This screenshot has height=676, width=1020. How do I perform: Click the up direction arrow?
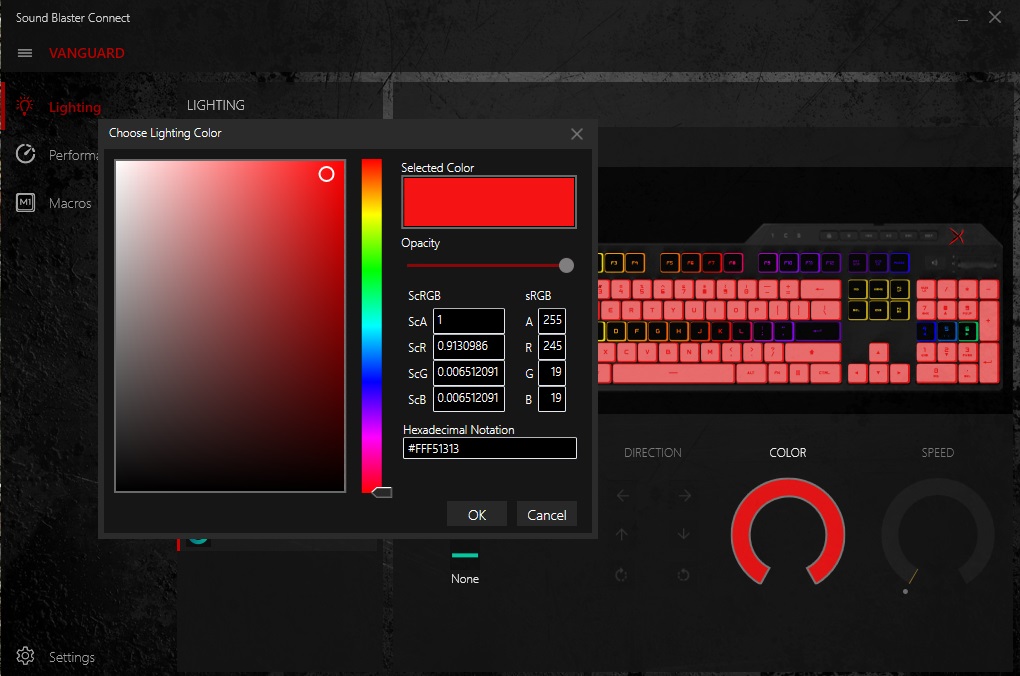point(622,534)
